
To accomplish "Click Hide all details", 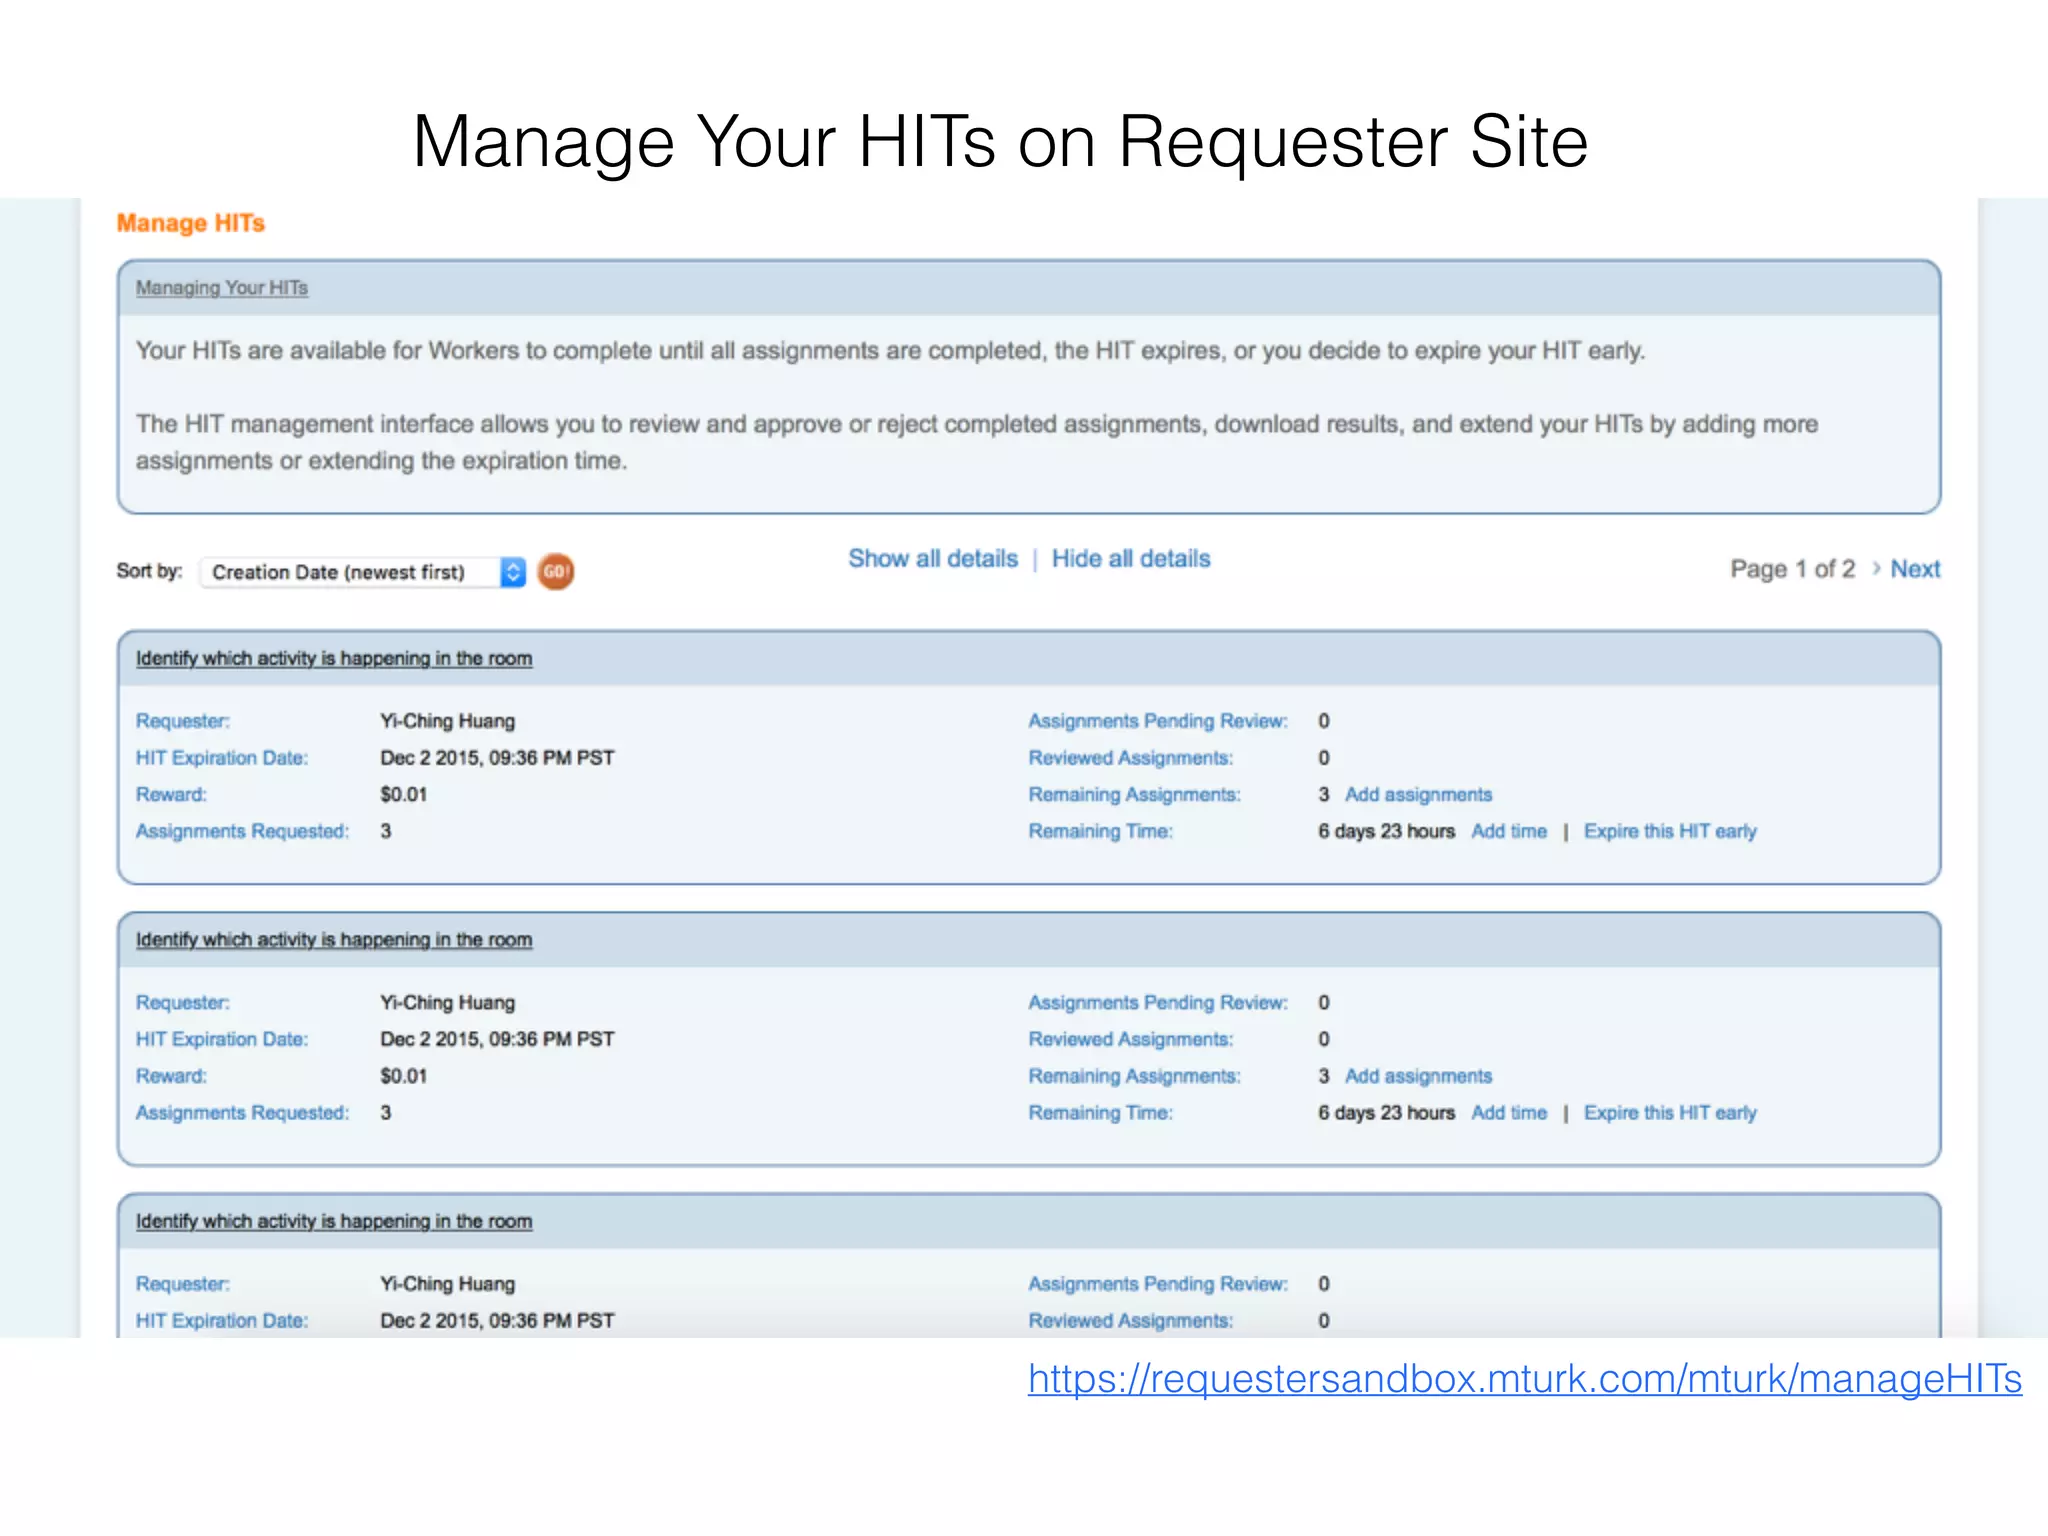I will [1131, 559].
